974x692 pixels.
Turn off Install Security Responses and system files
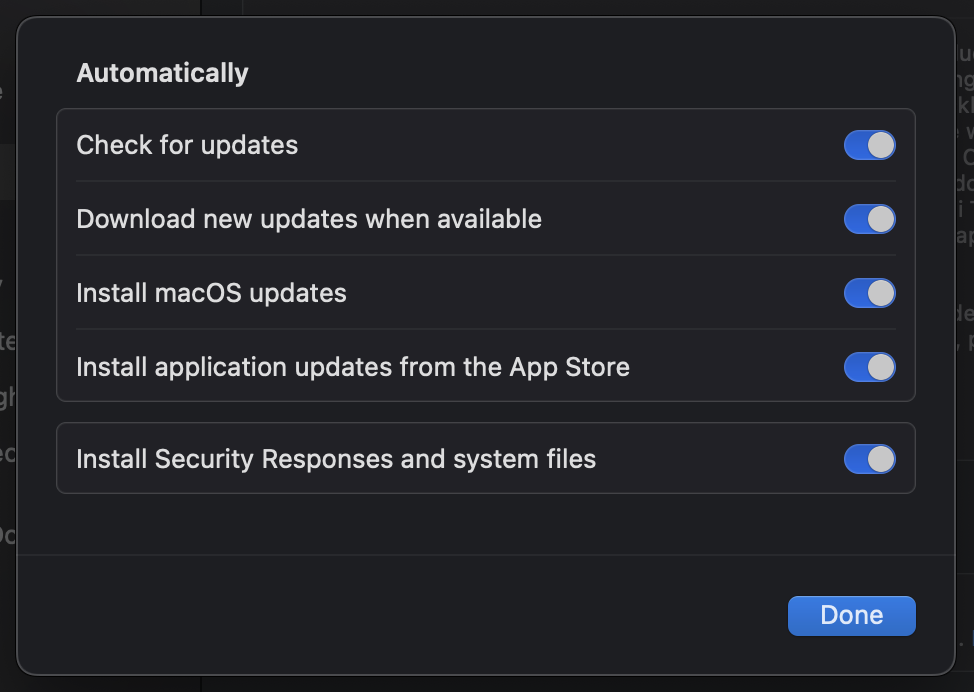coord(868,459)
